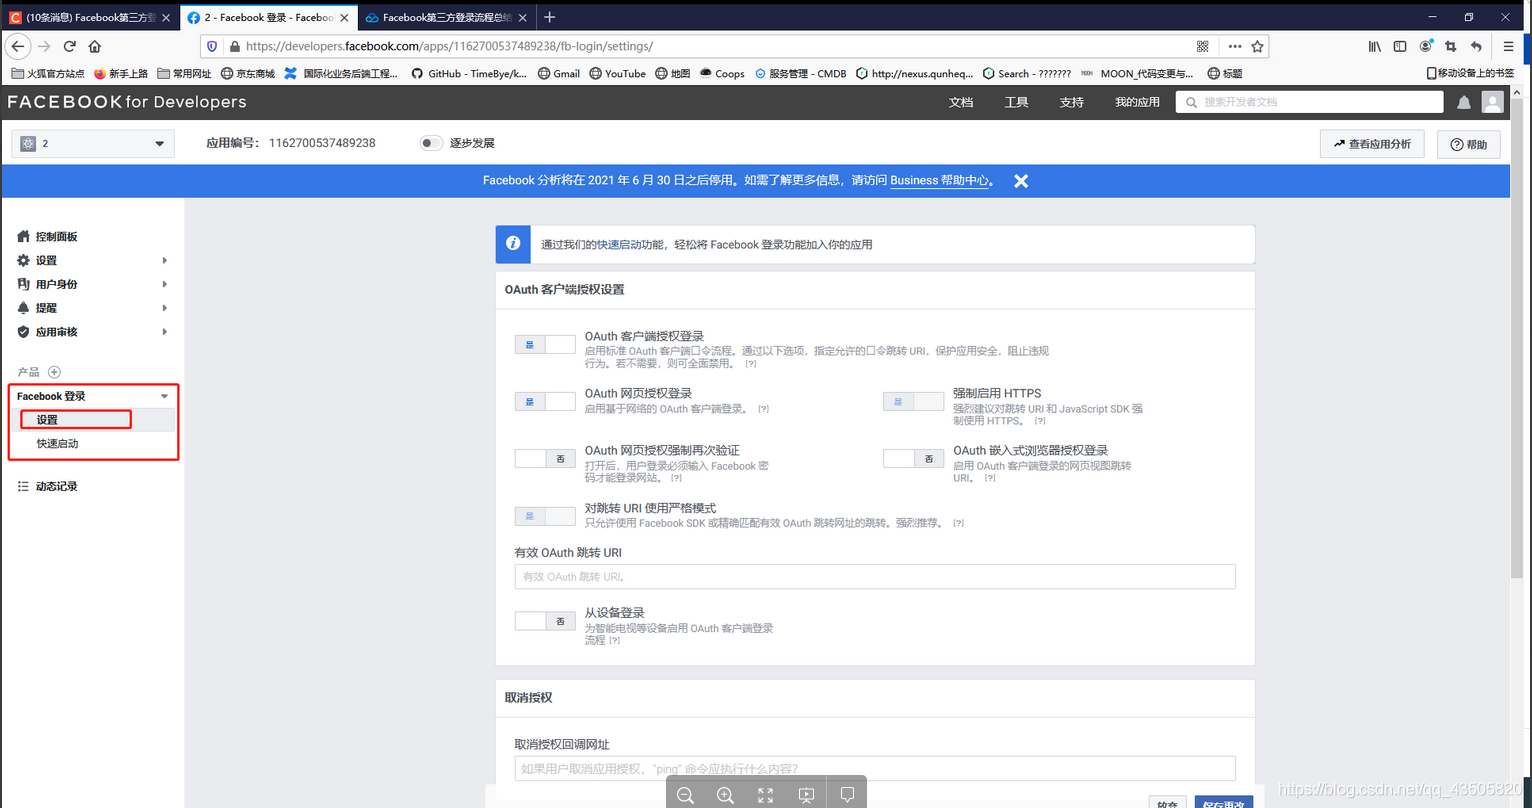View site security padlock info

pyautogui.click(x=235, y=46)
